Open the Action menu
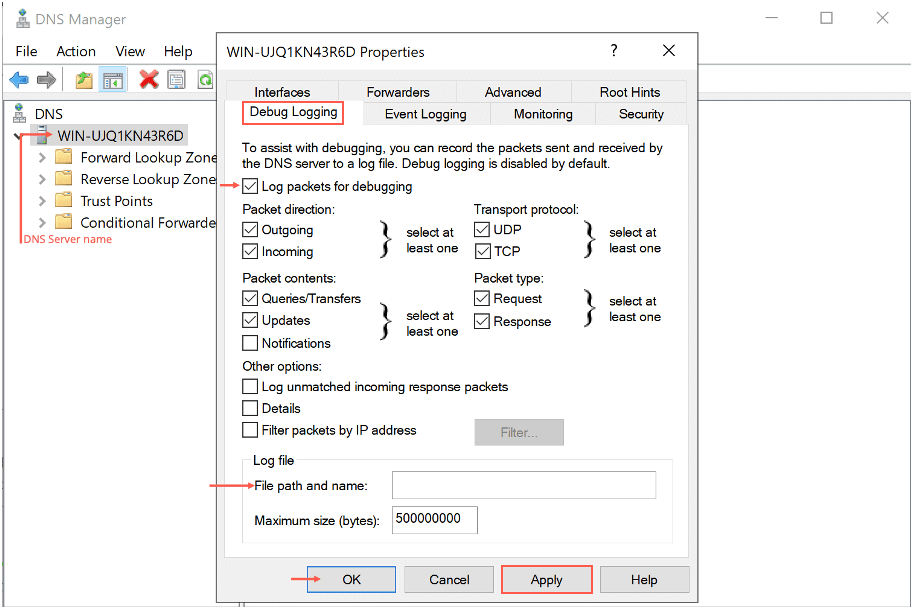This screenshot has width=913, height=607. [x=76, y=51]
